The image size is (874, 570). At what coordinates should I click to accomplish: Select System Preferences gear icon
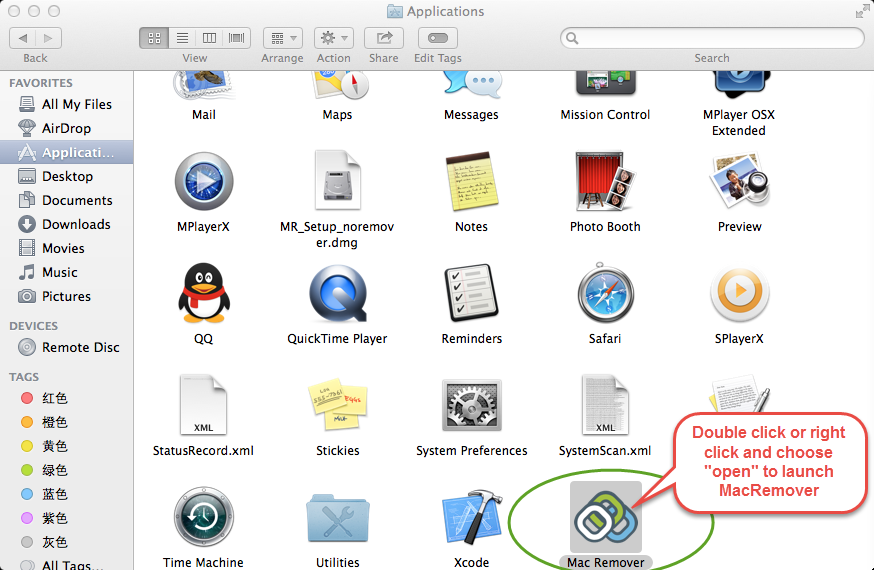472,405
